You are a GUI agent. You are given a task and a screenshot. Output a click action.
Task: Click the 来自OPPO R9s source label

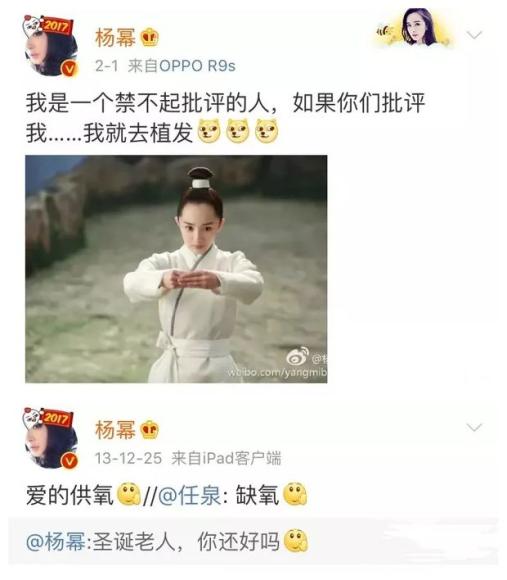coord(182,66)
